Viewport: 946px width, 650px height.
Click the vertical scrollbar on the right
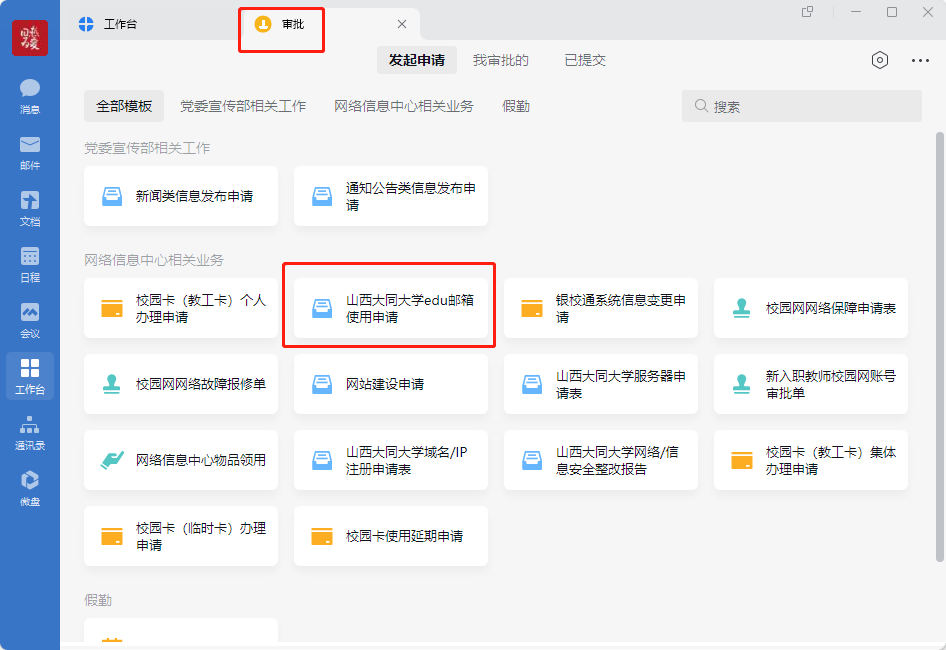pyautogui.click(x=939, y=347)
